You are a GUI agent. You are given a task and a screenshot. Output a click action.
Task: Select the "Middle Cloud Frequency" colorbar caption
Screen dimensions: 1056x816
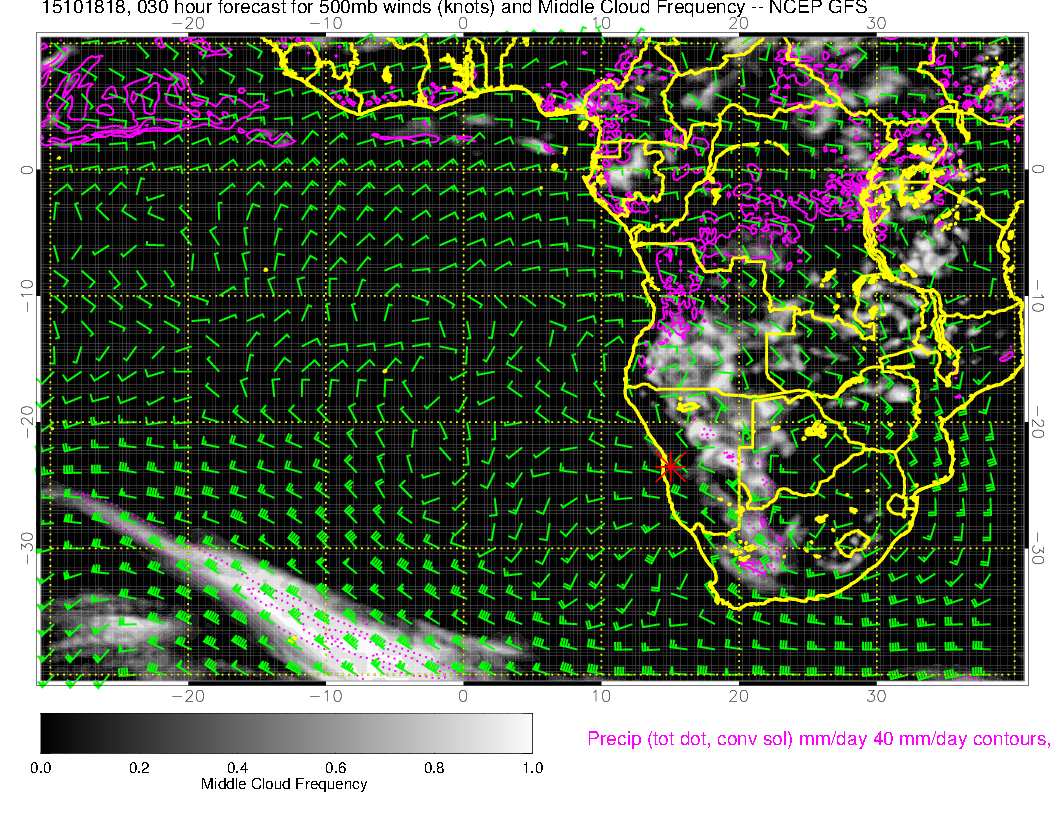coord(284,784)
